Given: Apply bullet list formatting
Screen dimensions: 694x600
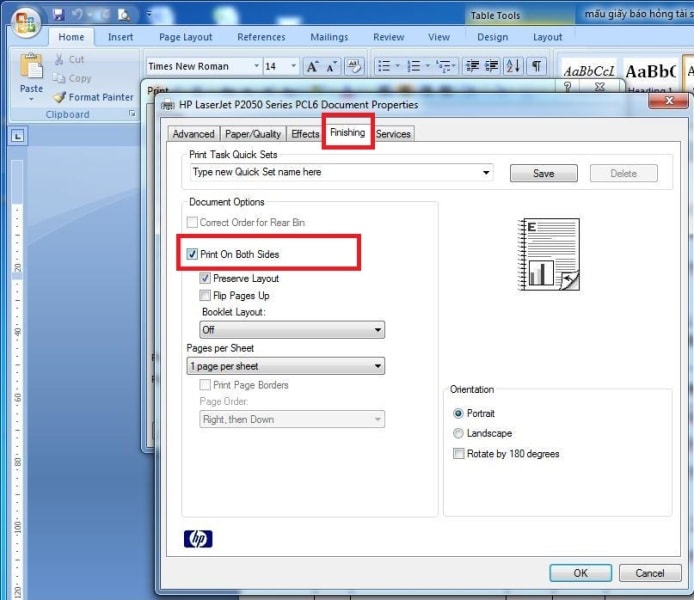Looking at the screenshot, I should (384, 66).
